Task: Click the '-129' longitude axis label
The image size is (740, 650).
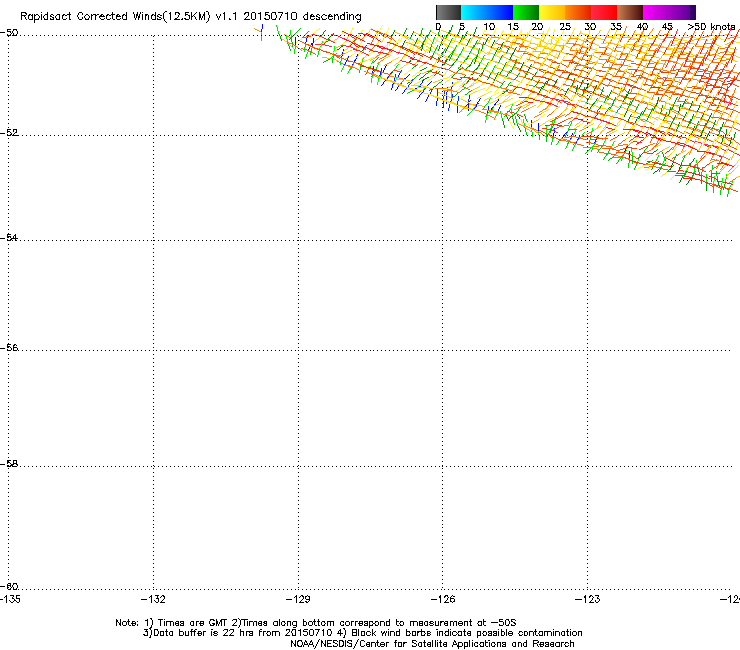Action: point(298,599)
